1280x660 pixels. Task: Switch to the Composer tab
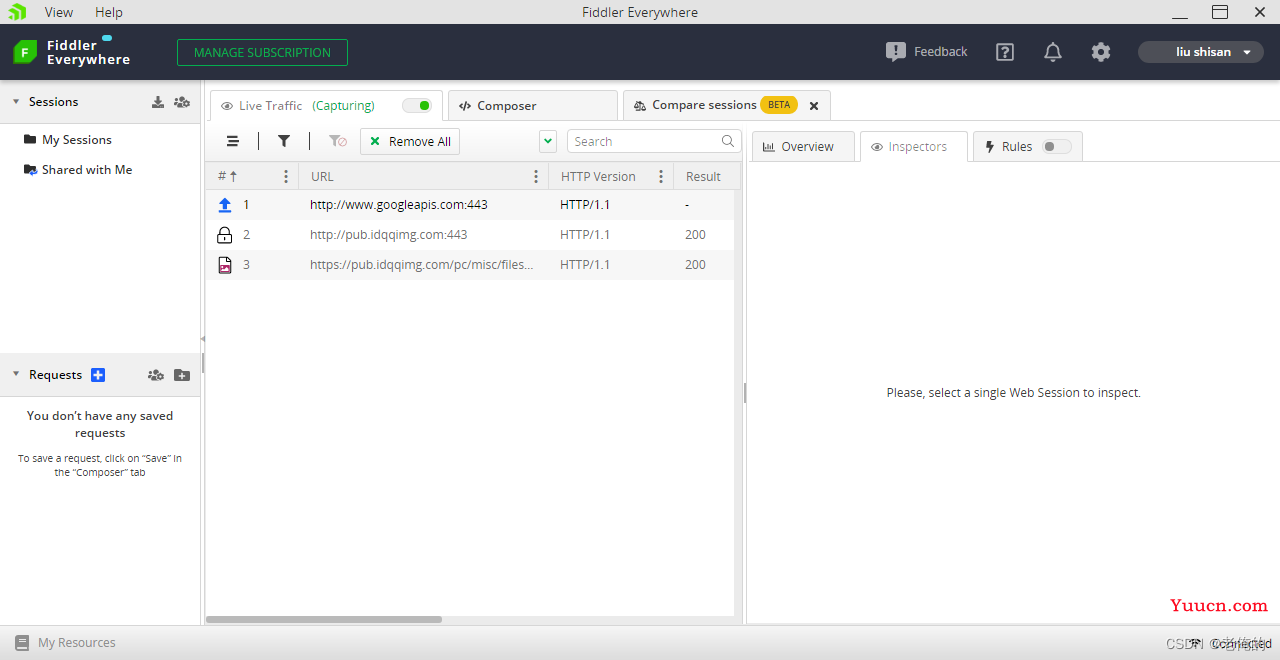tap(533, 106)
